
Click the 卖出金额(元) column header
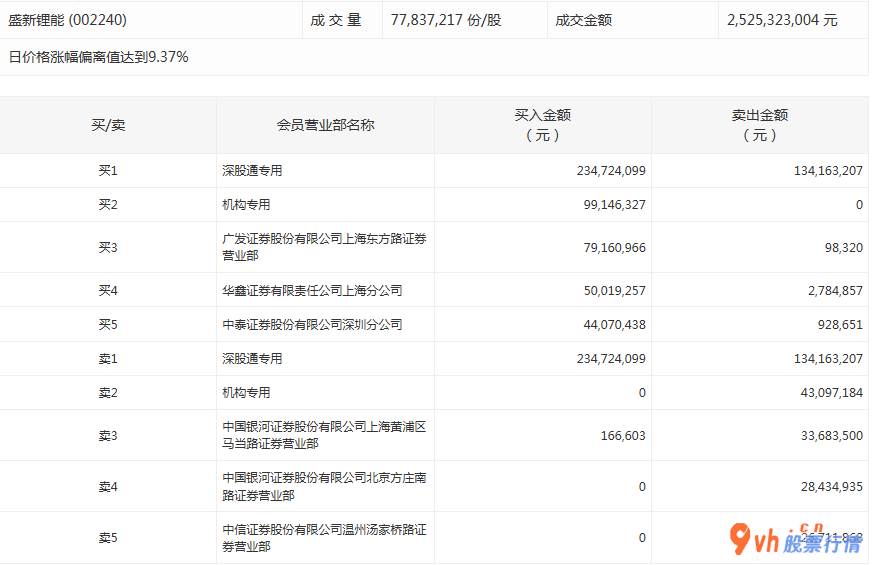coord(760,125)
